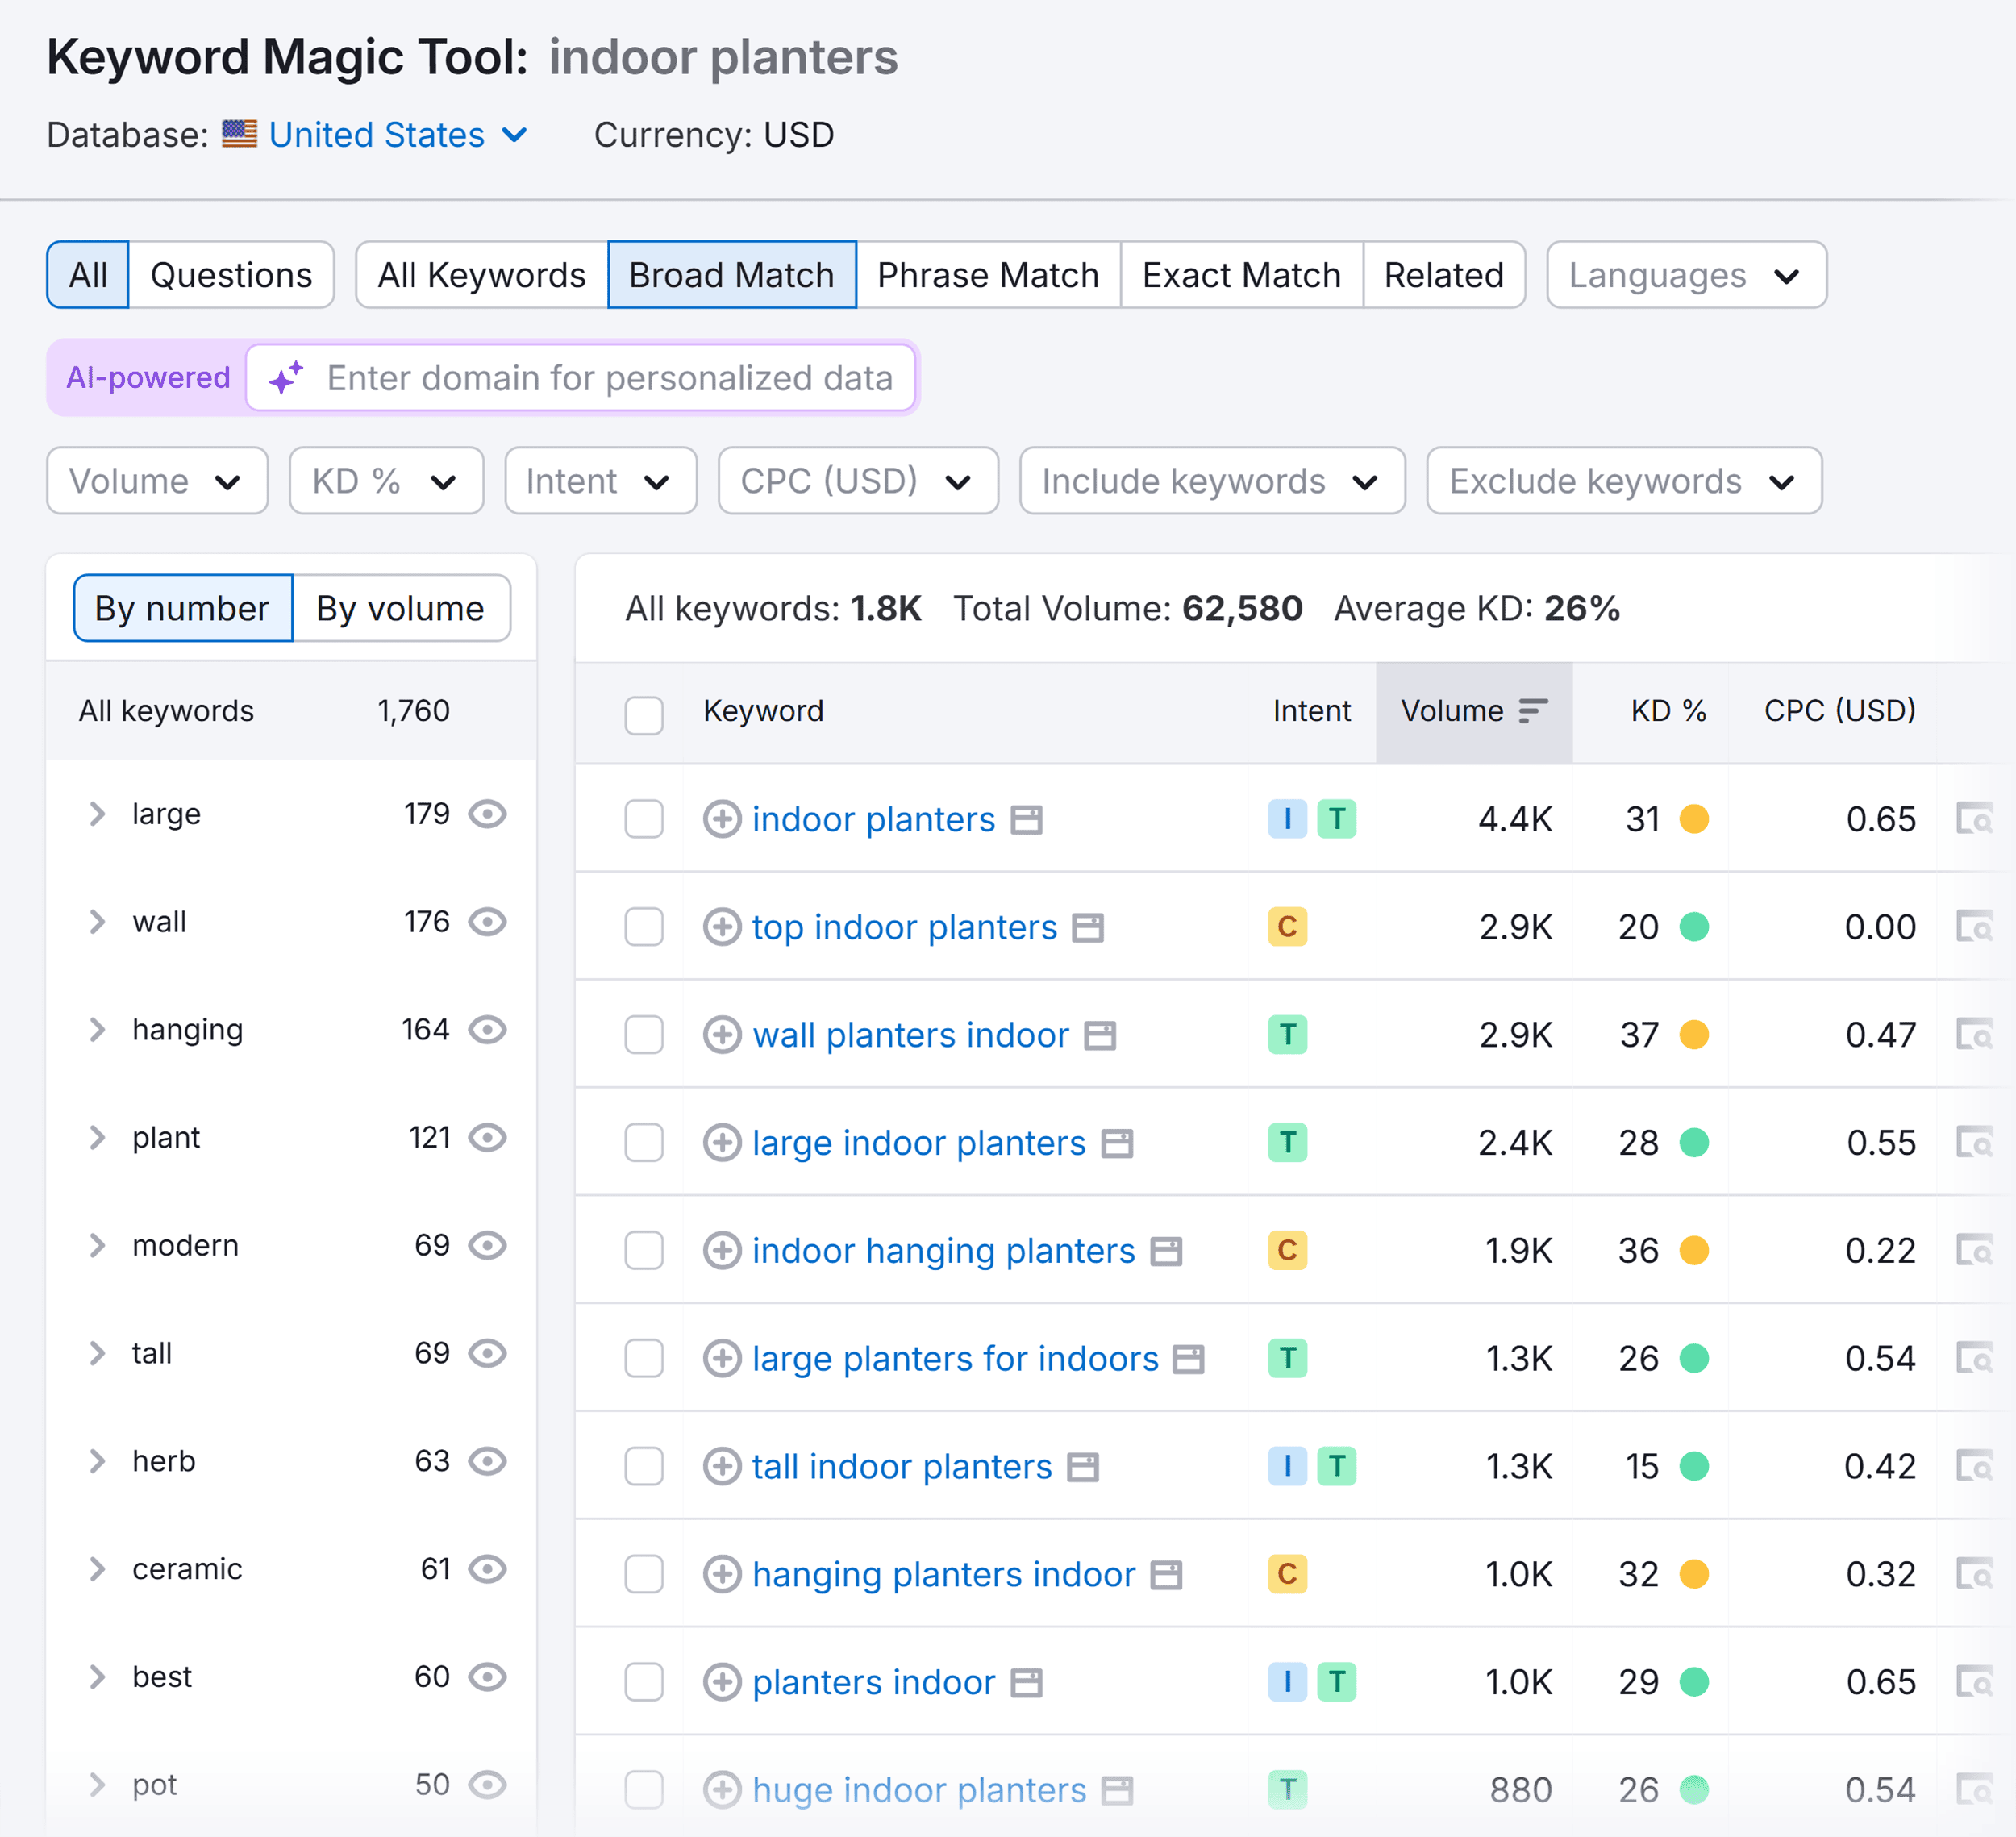Expand the "hanging" keyword group

point(98,1029)
